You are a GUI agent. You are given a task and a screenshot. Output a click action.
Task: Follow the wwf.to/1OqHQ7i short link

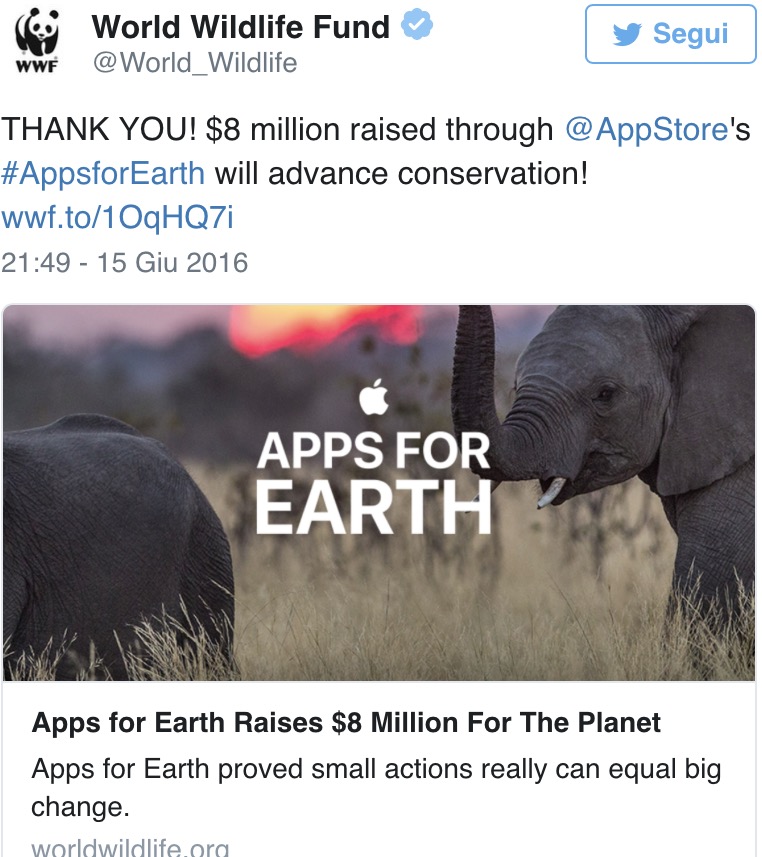pyautogui.click(x=117, y=217)
